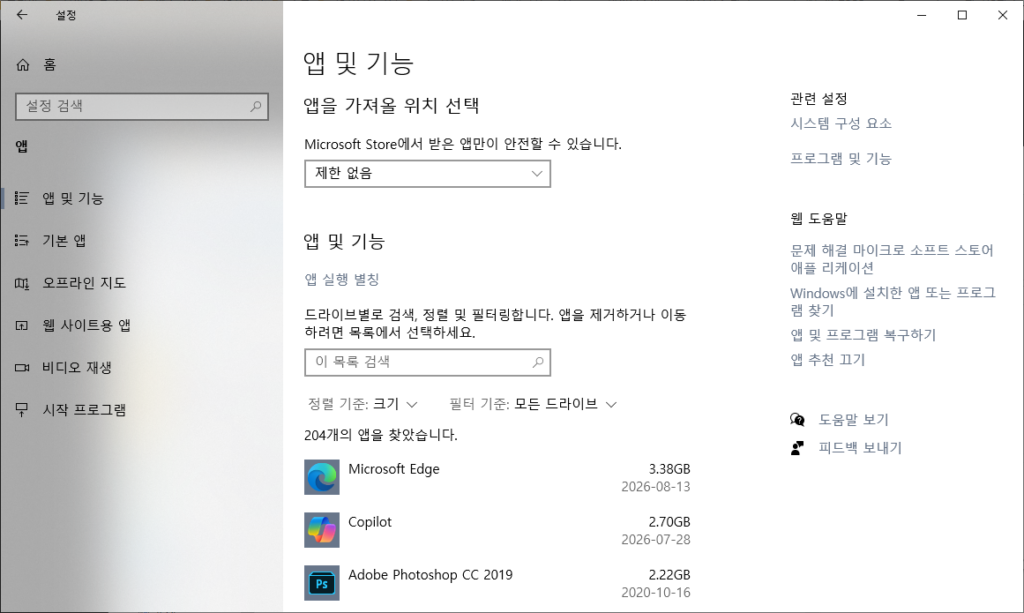Open the Home icon in the sidebar

(23, 65)
